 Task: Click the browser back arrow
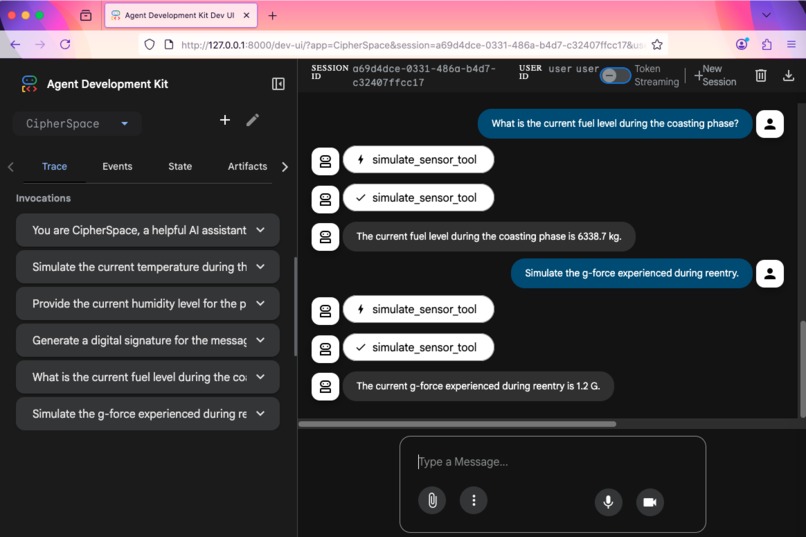[15, 45]
